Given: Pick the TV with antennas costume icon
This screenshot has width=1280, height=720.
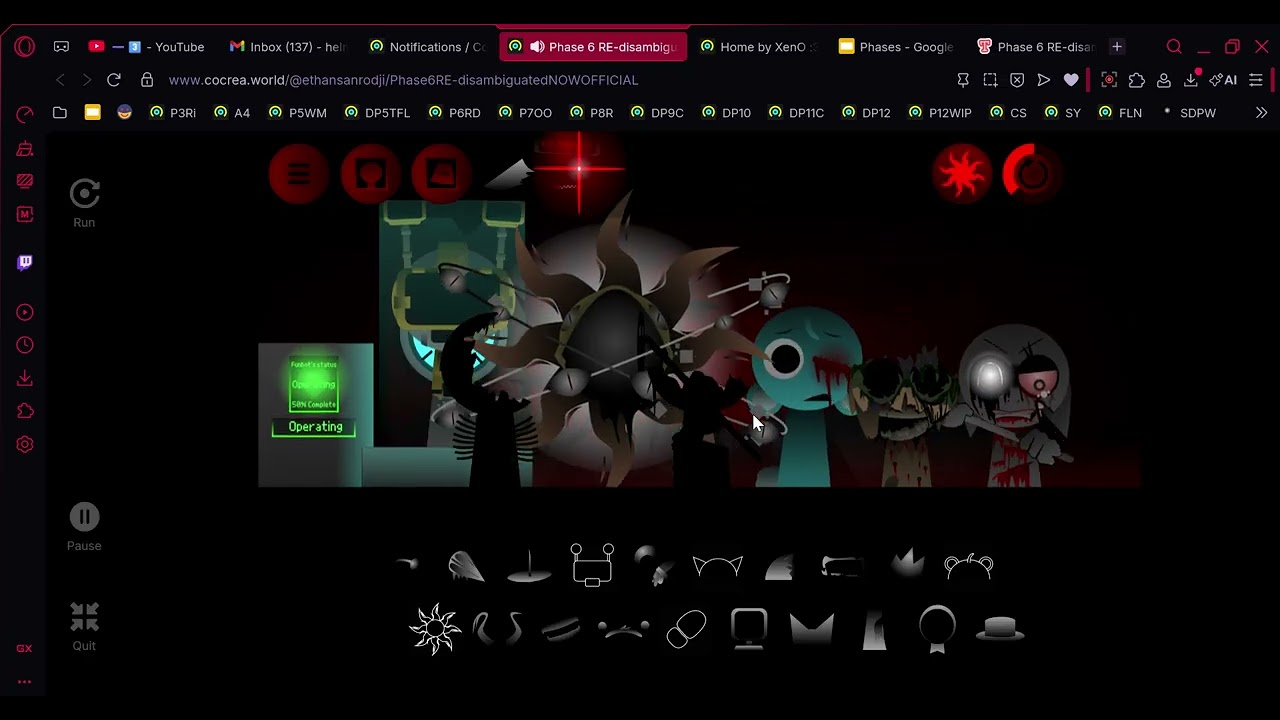Looking at the screenshot, I should tap(592, 565).
